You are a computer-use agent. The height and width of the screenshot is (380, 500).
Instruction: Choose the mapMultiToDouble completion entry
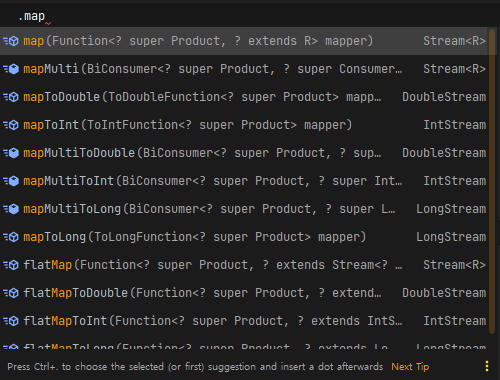point(244,153)
